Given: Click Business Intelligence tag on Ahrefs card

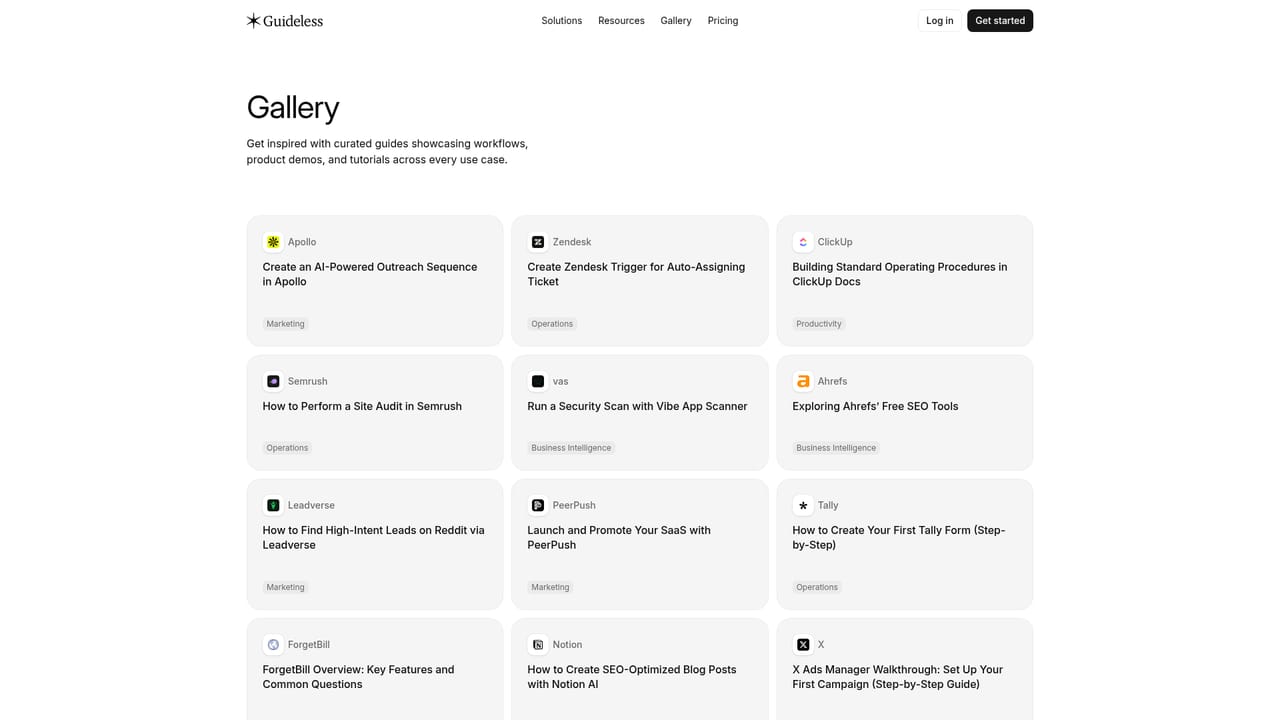Looking at the screenshot, I should click(x=836, y=448).
